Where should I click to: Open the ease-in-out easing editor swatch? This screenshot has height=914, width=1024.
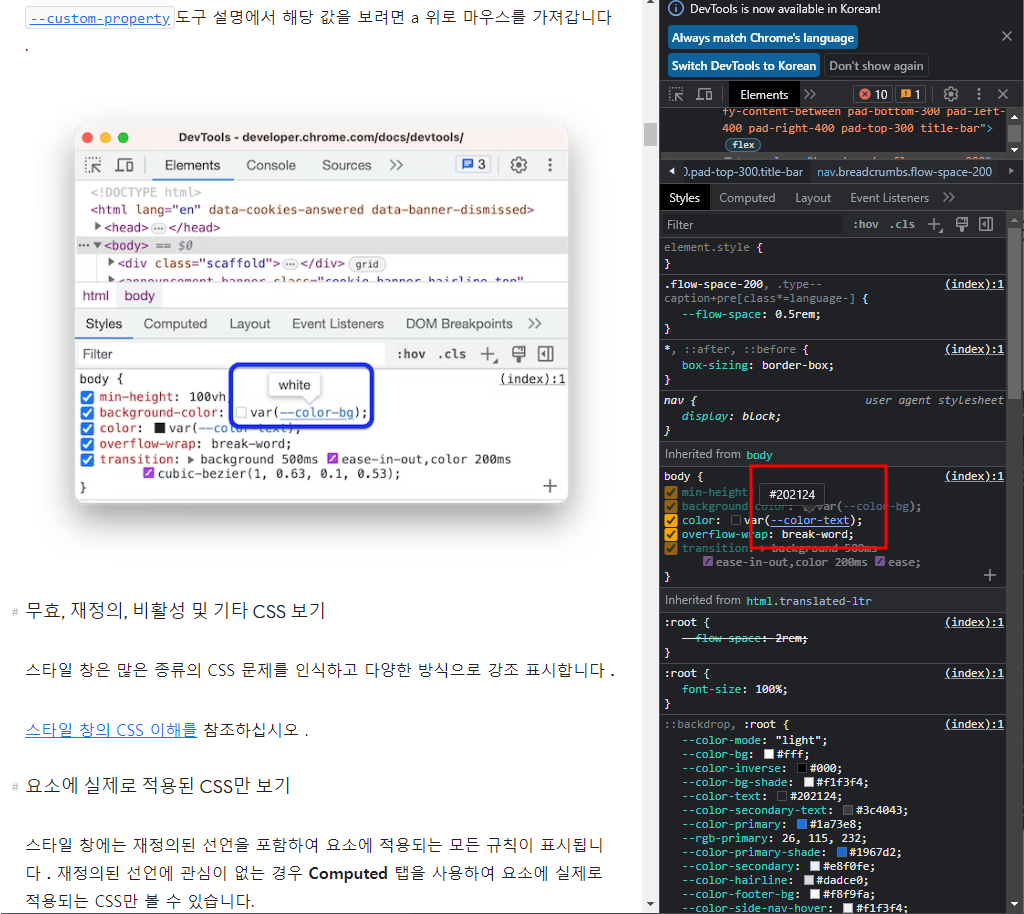coord(707,561)
